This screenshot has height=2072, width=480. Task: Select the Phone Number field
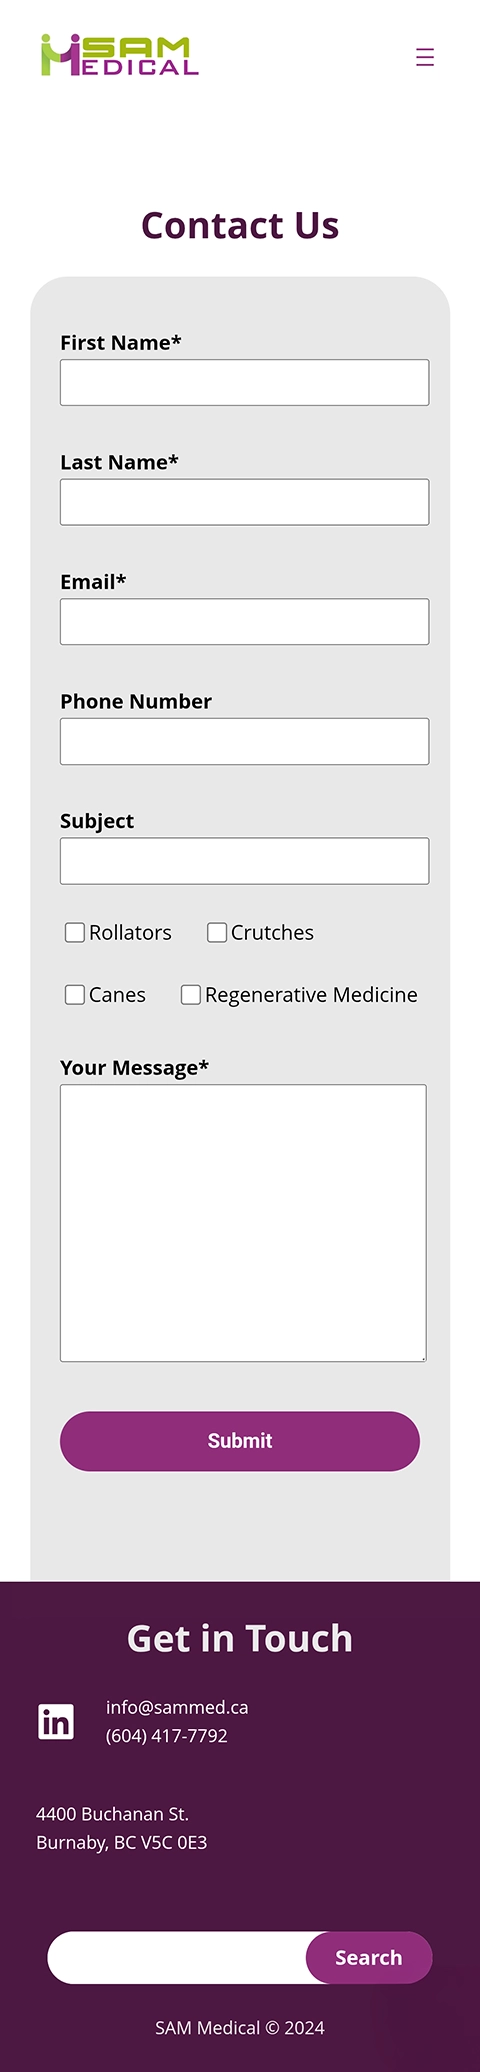[x=245, y=741]
